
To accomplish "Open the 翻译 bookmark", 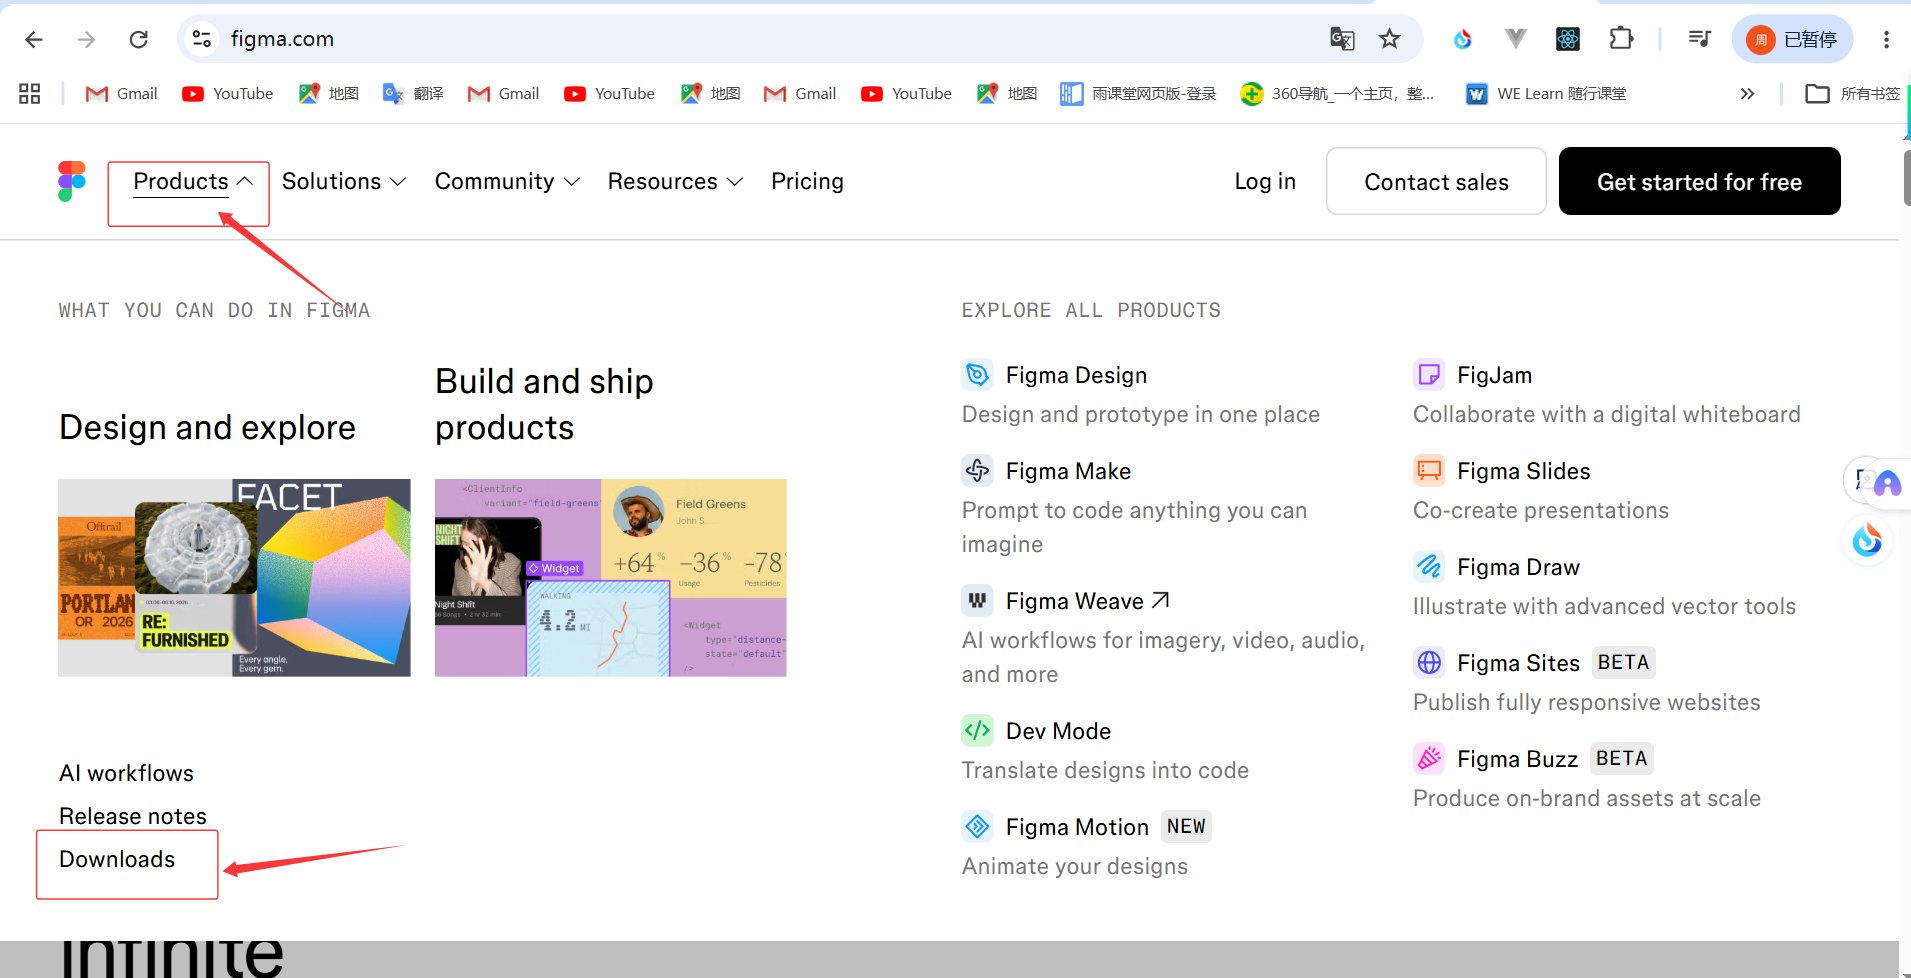I will [x=413, y=94].
